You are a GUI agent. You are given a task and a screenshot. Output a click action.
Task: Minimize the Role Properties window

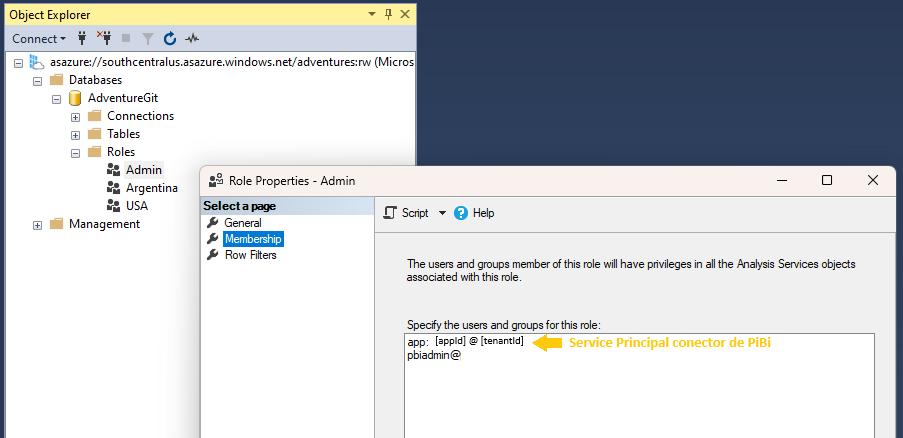point(781,180)
